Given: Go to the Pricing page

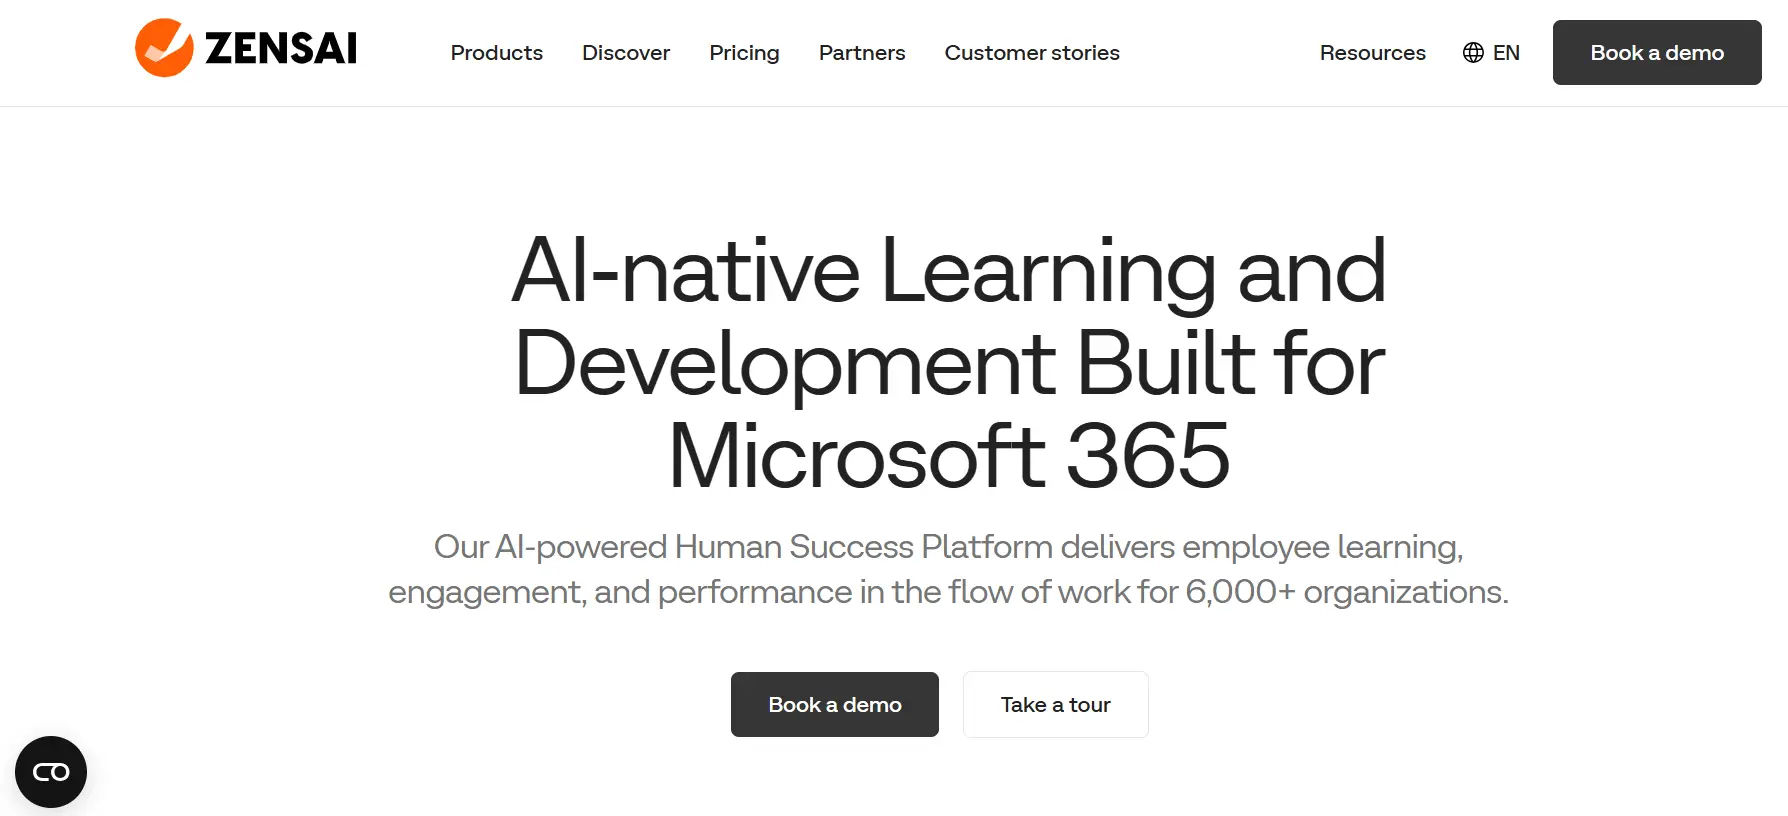Looking at the screenshot, I should (x=744, y=52).
